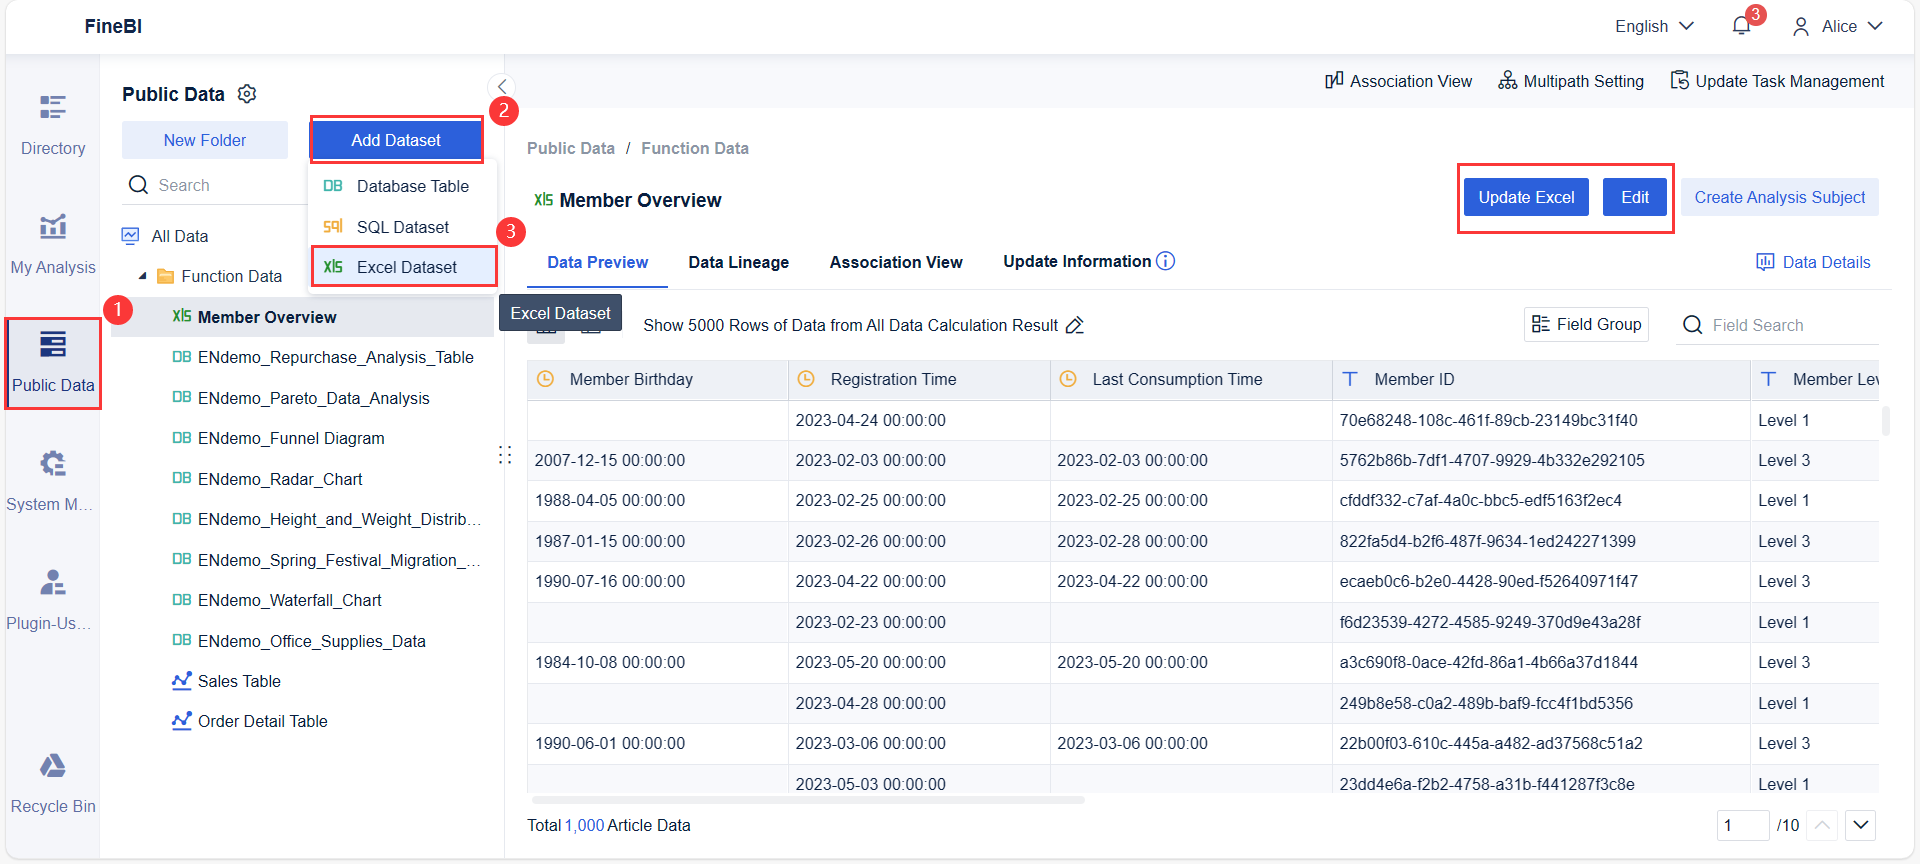Select All Data in tree
The height and width of the screenshot is (864, 1920).
click(180, 236)
